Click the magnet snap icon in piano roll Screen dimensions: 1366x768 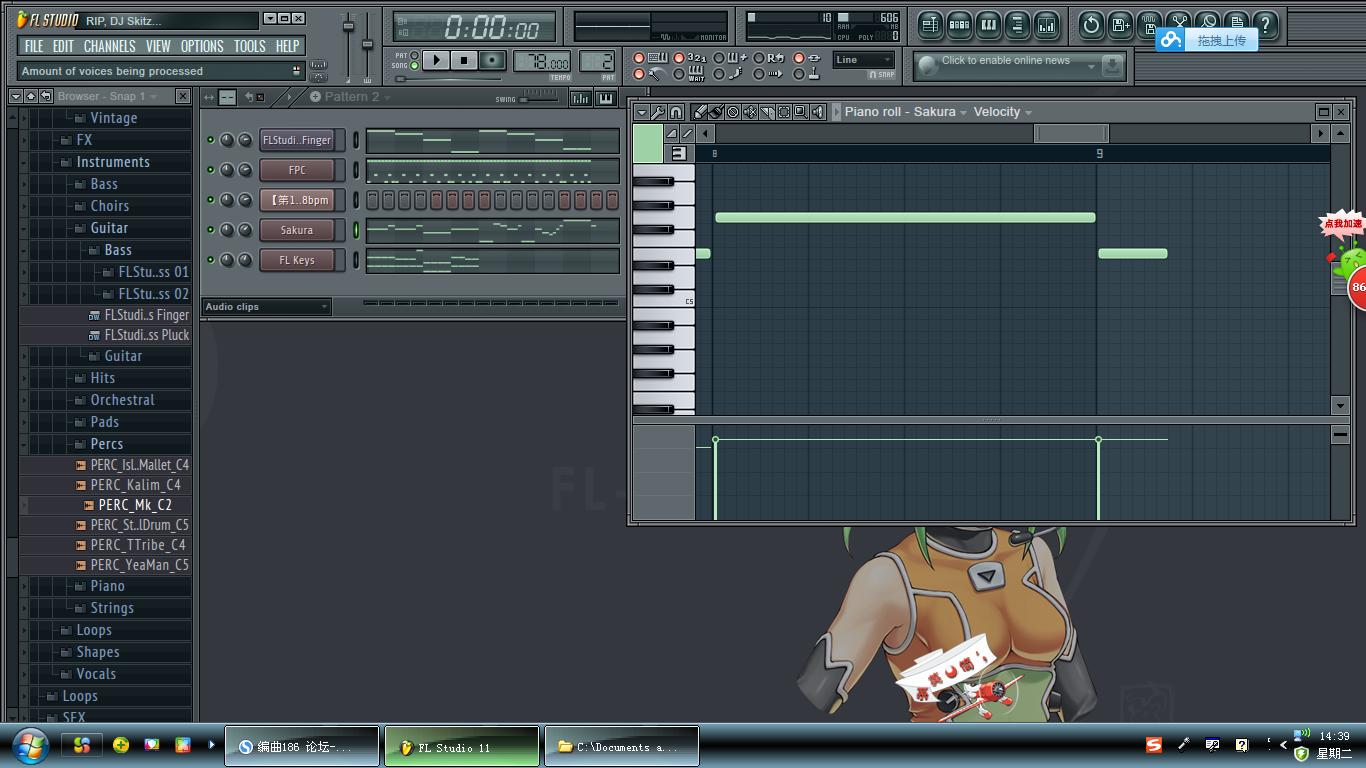pos(676,112)
